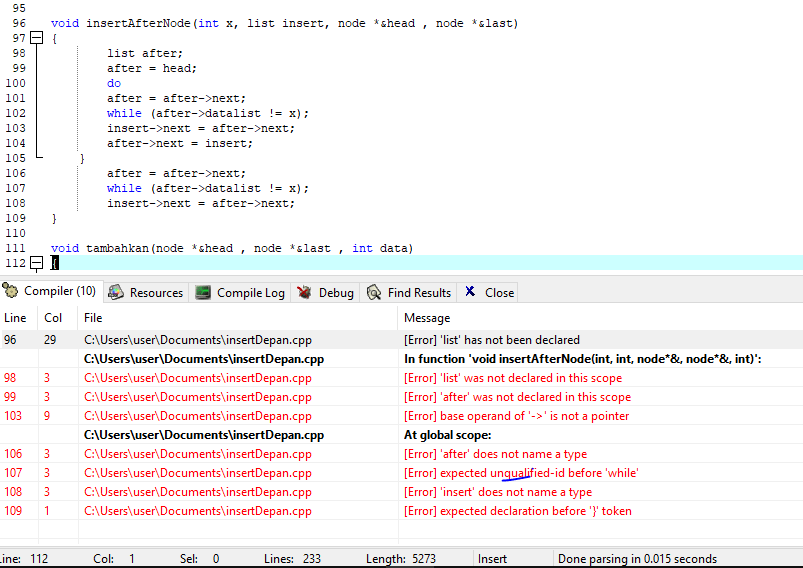Click the Message column header
This screenshot has width=803, height=568.
point(600,318)
